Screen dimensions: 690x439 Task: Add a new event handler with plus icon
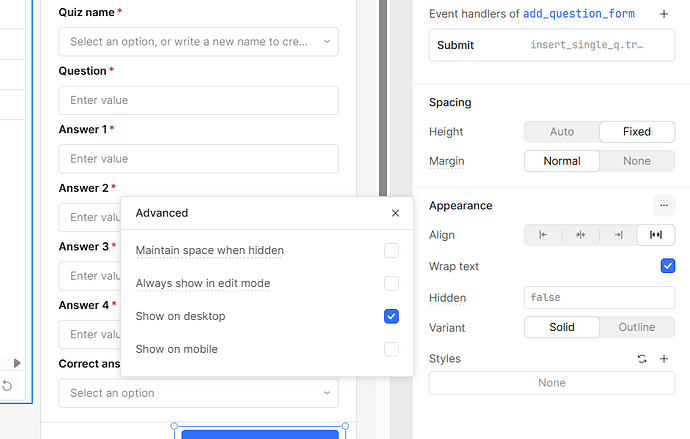point(663,14)
